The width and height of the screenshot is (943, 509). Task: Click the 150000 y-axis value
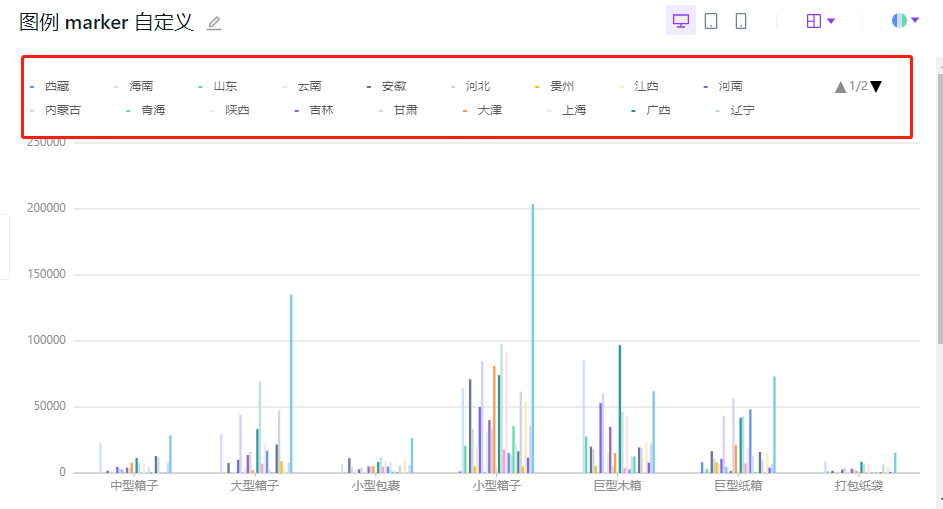(46, 274)
